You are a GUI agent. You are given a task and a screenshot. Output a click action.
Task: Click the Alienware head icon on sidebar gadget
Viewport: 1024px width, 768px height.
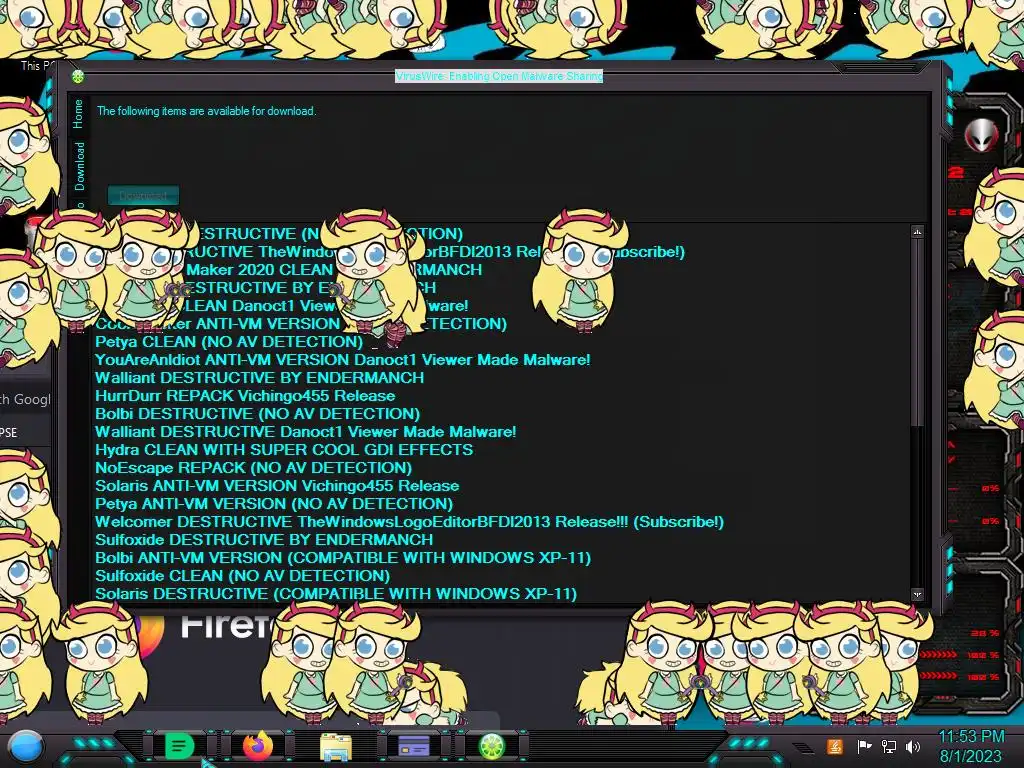click(982, 136)
